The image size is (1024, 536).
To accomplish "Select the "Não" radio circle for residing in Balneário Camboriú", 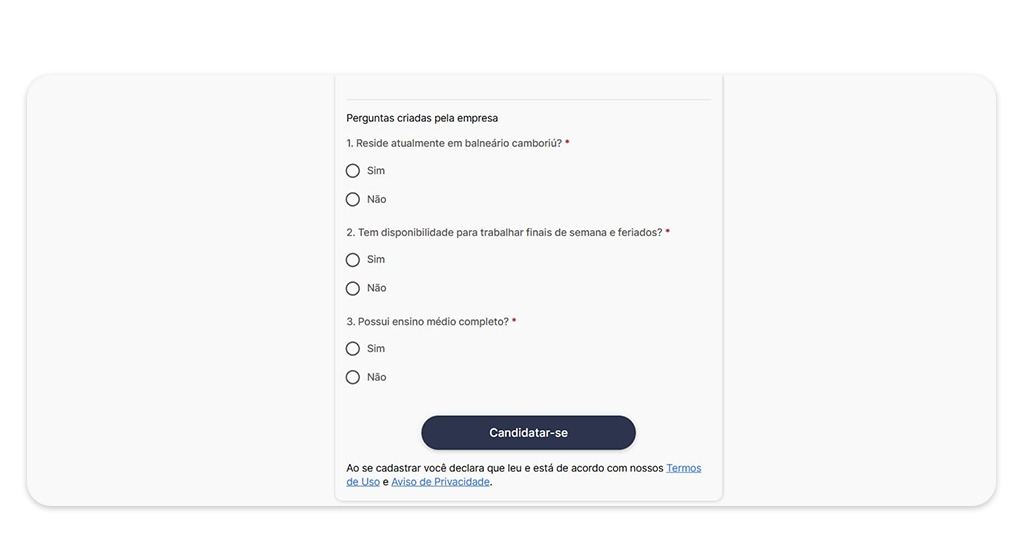I will tap(353, 199).
